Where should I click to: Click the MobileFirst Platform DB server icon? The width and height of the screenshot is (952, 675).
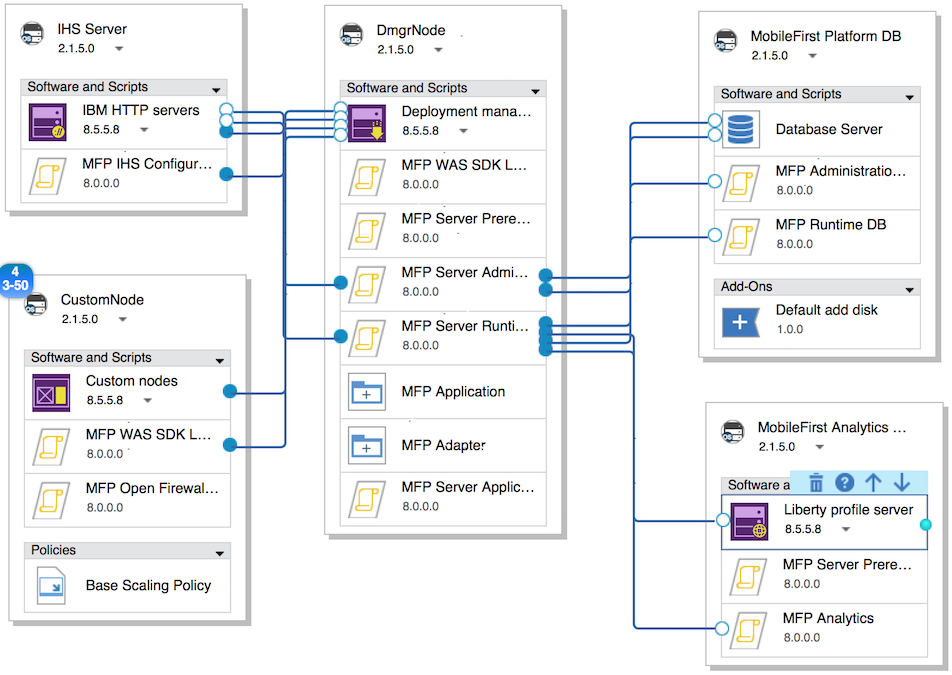[x=726, y=41]
